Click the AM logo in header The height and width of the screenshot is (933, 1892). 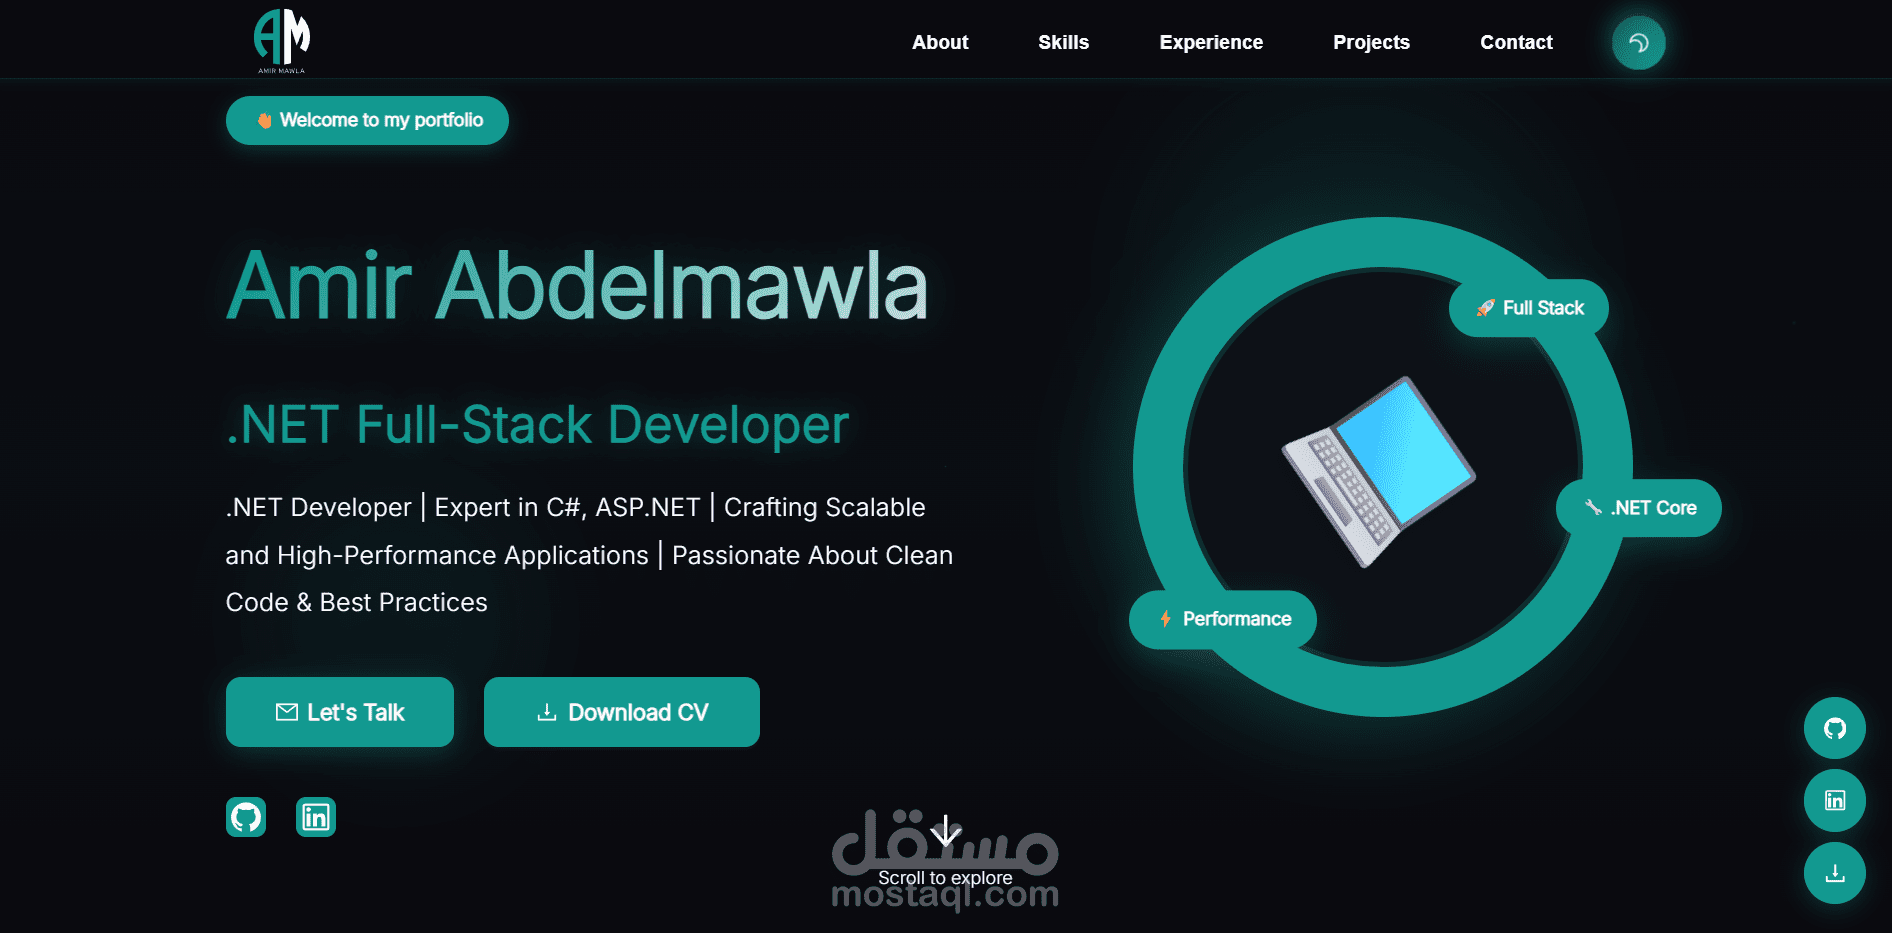282,41
